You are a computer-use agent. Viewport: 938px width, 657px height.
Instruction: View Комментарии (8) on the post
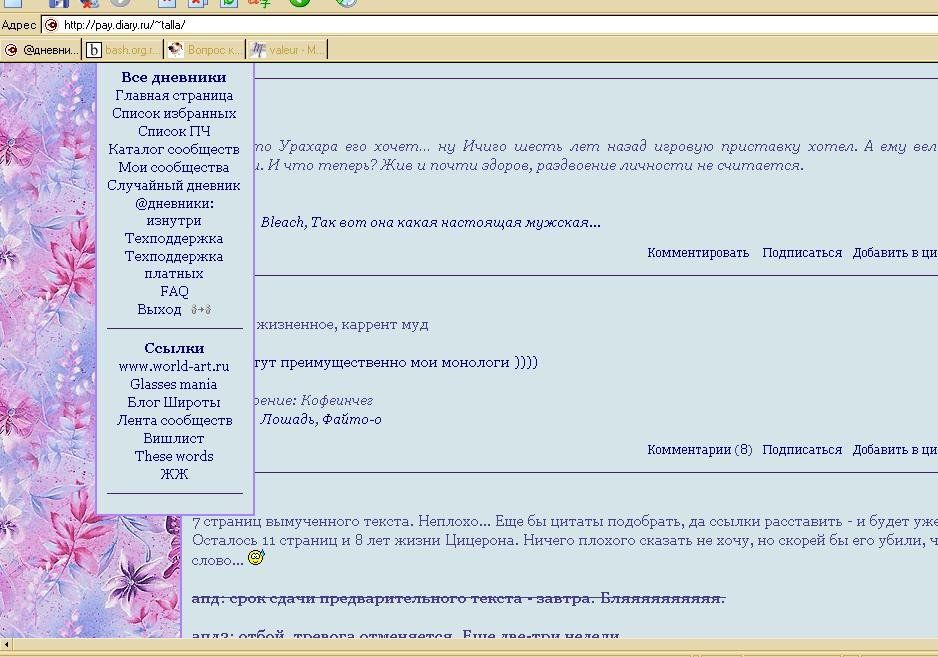(699, 450)
